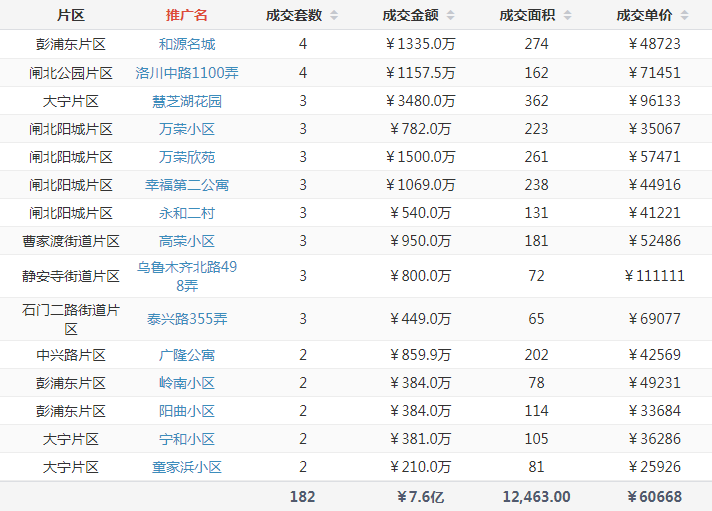Select average price ¥60668
The width and height of the screenshot is (712, 511).
pos(654,497)
